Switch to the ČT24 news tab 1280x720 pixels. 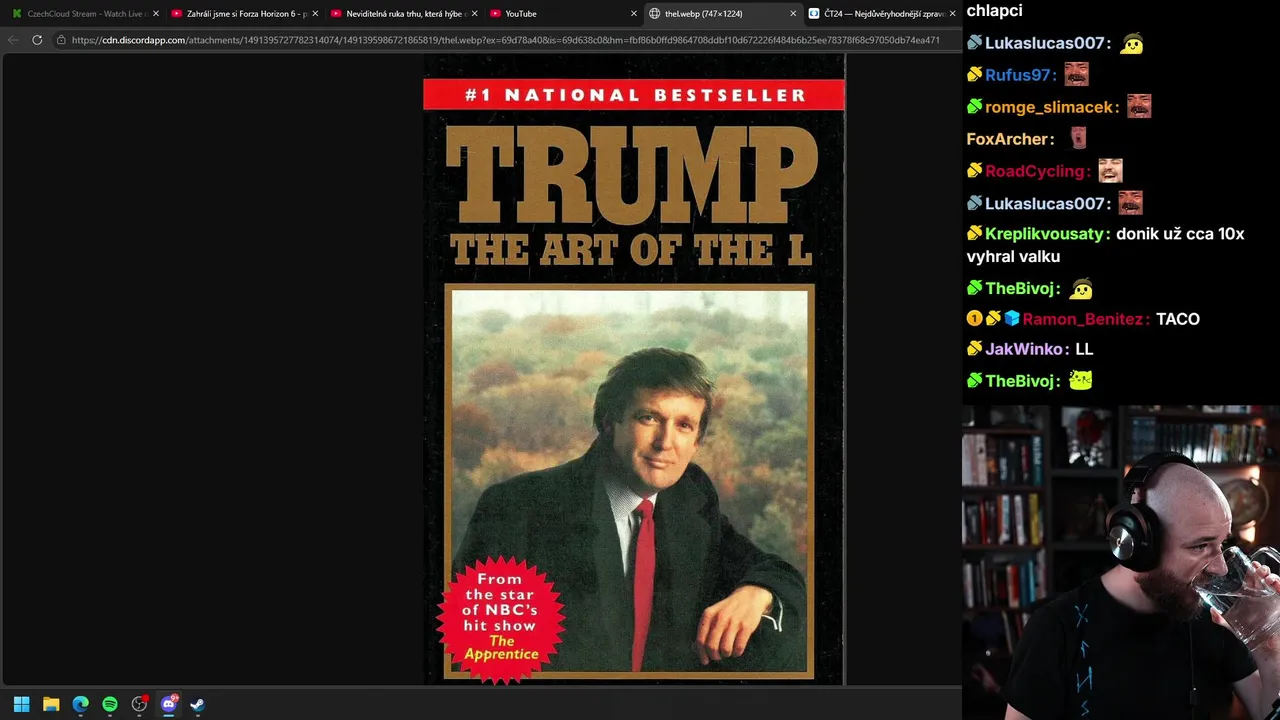click(880, 14)
